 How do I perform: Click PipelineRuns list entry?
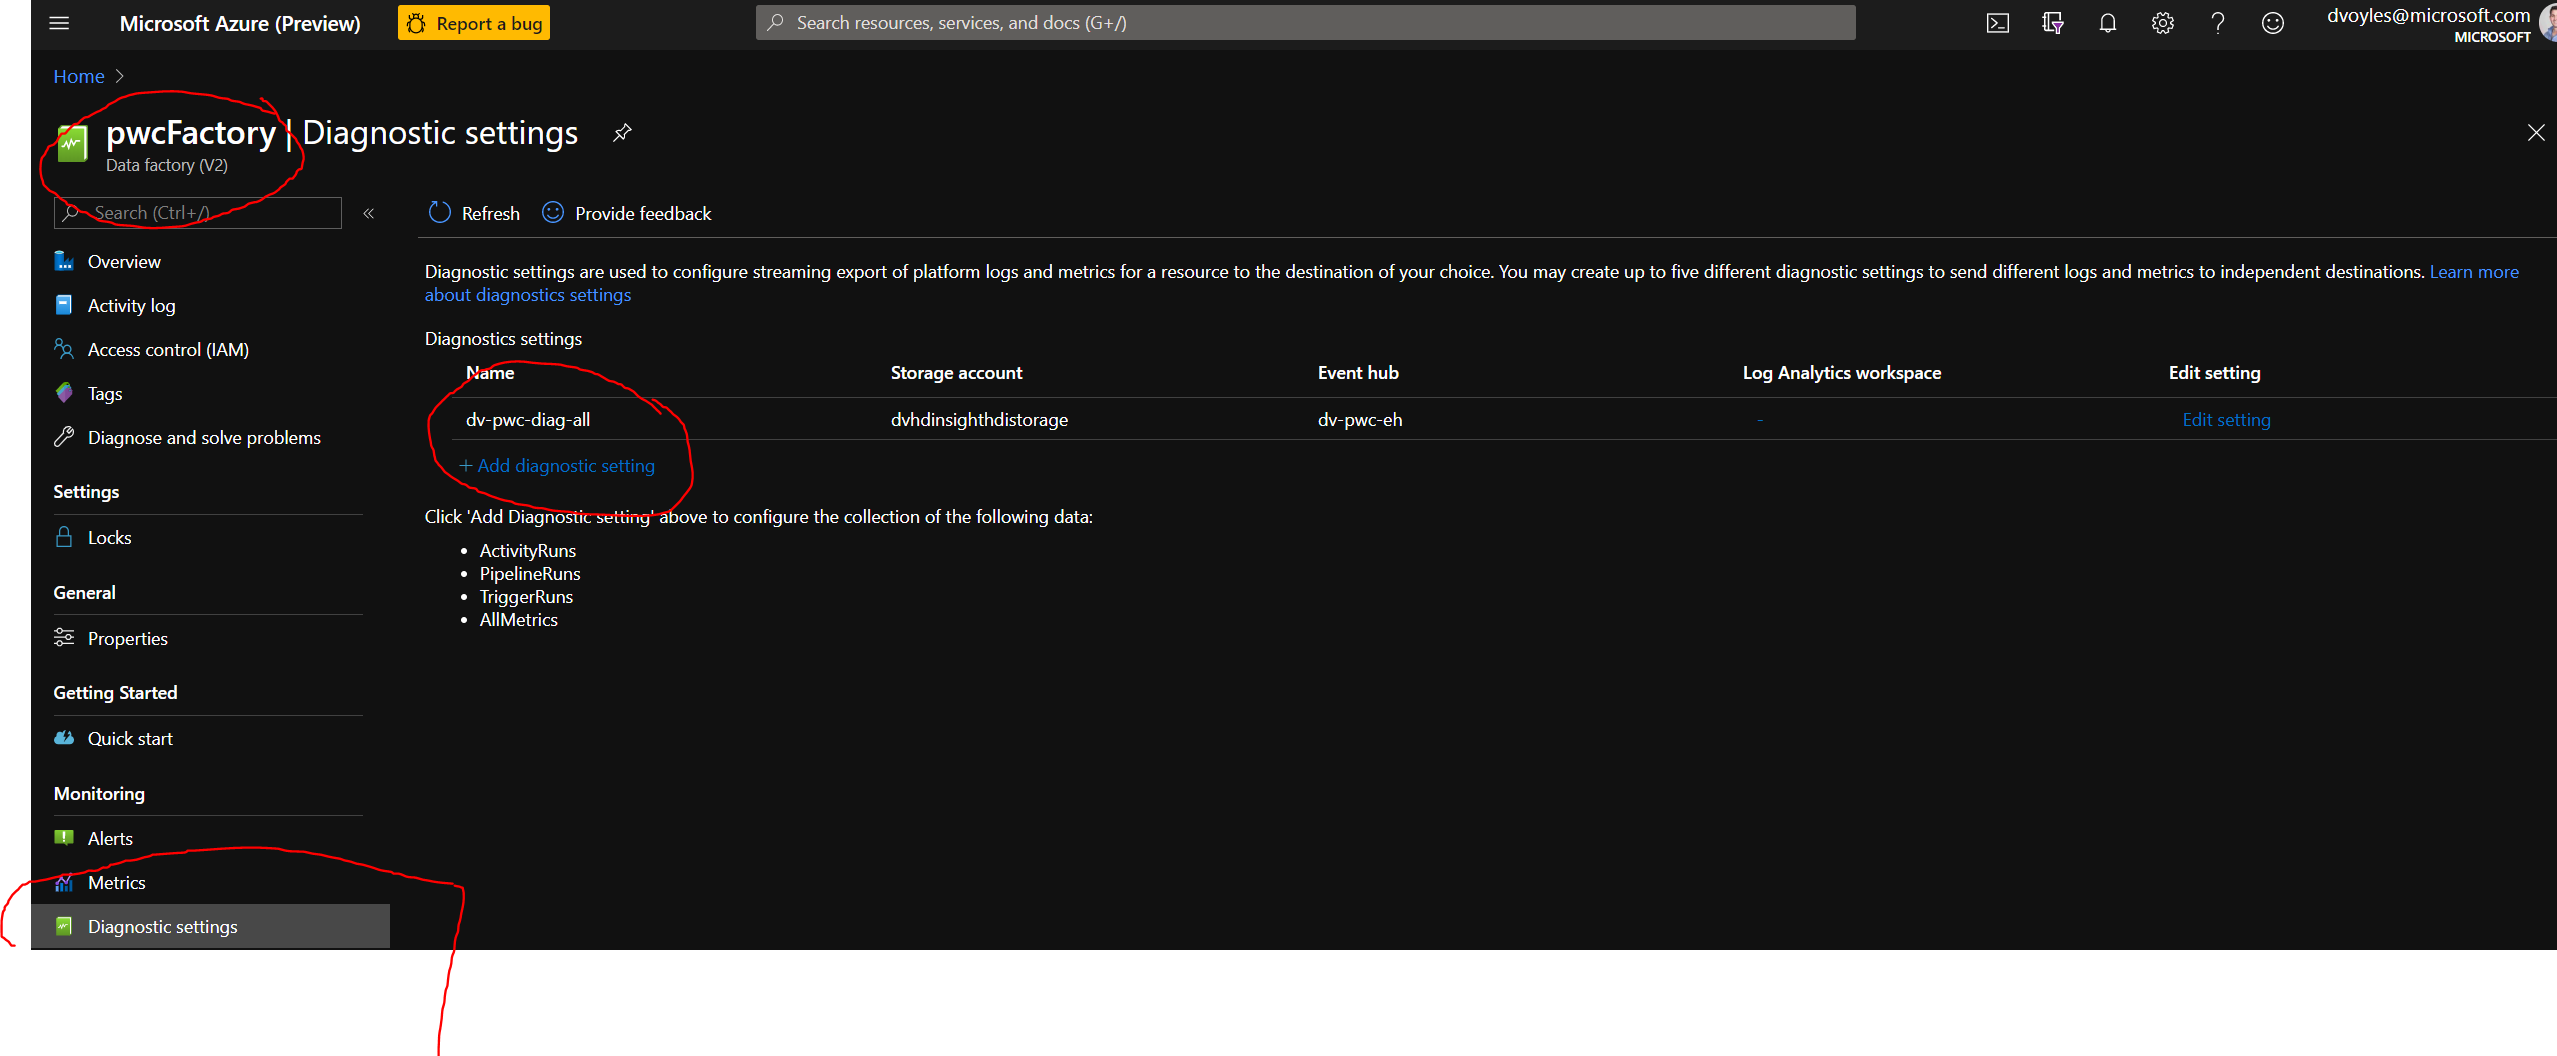click(530, 574)
